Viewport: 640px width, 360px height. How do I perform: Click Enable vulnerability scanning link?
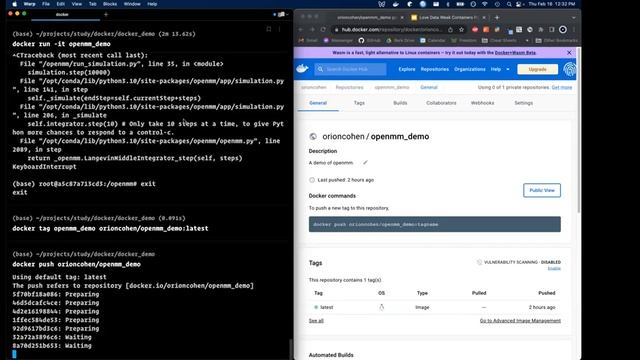(554, 268)
